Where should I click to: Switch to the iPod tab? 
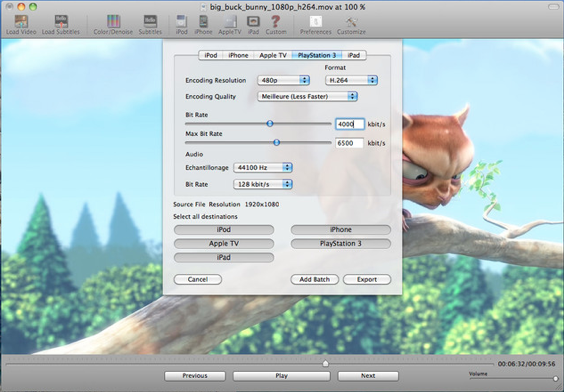pos(211,55)
